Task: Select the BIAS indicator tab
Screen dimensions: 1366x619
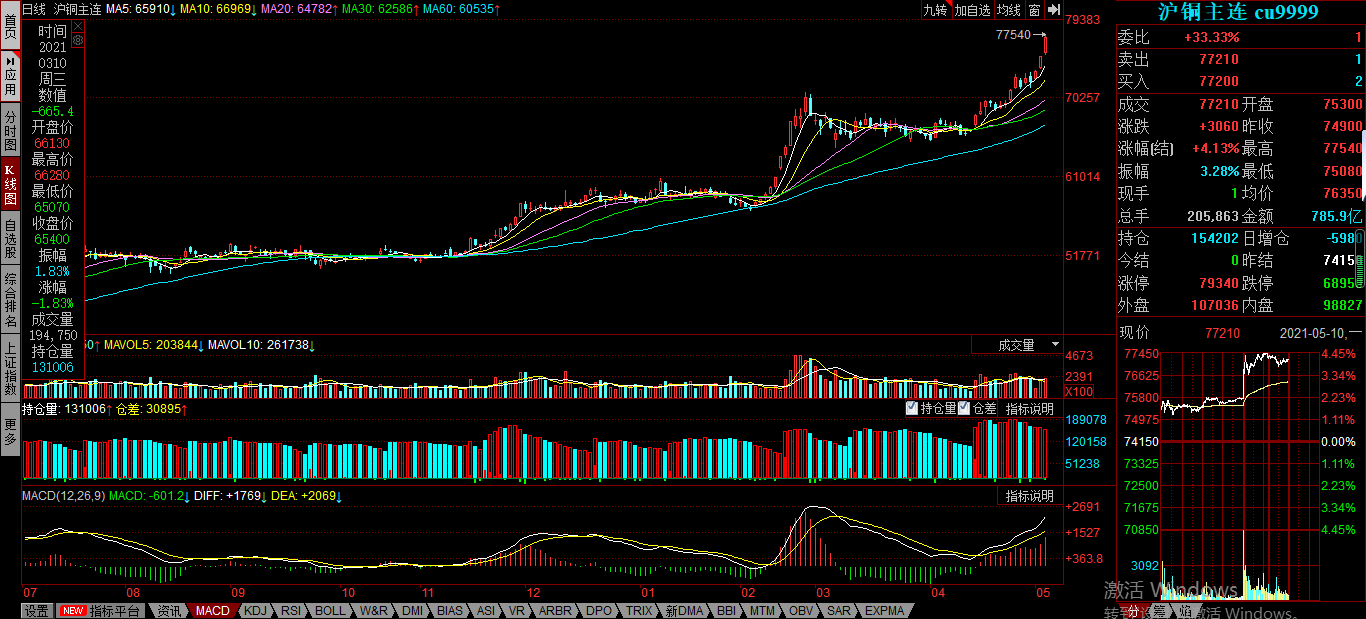Action: pos(450,611)
